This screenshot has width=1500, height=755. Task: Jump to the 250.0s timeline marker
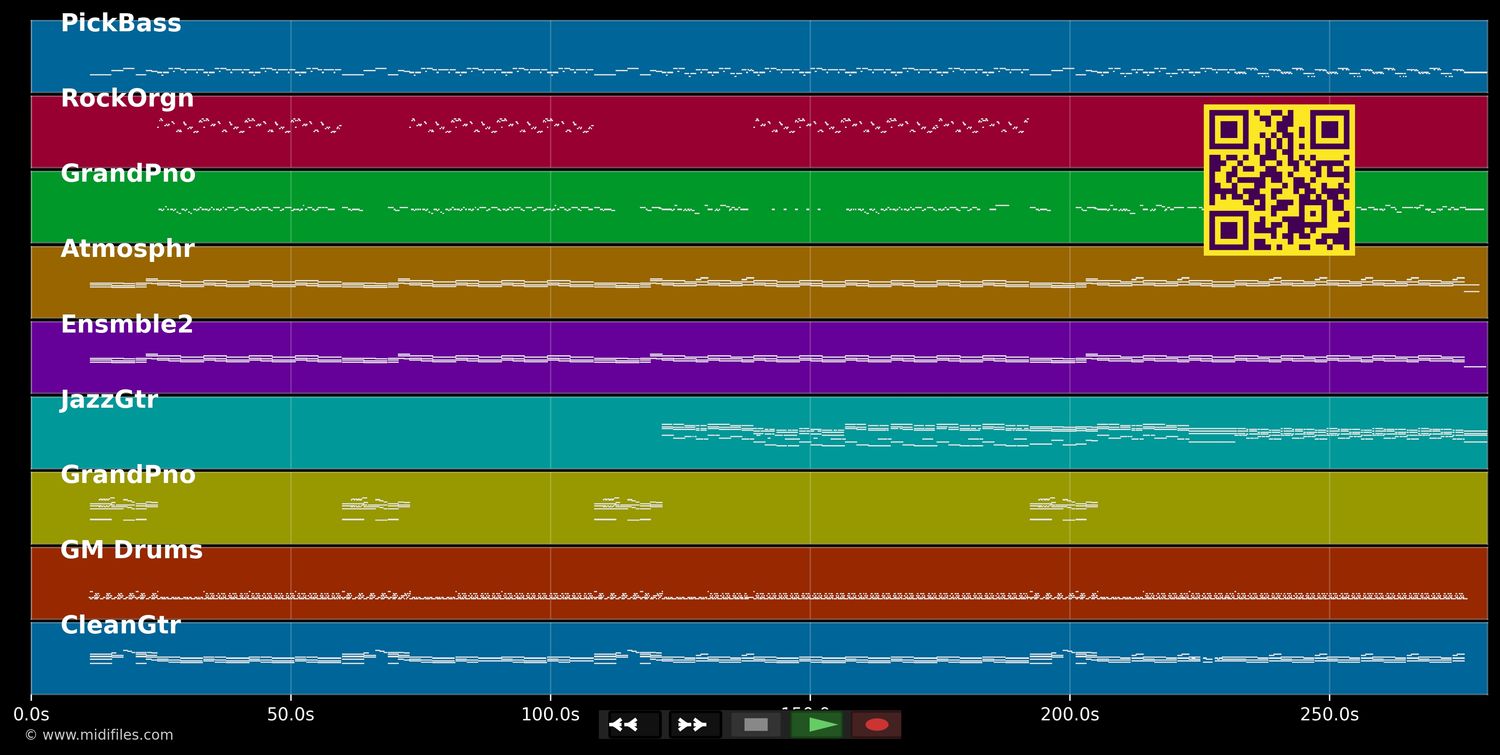[1329, 715]
